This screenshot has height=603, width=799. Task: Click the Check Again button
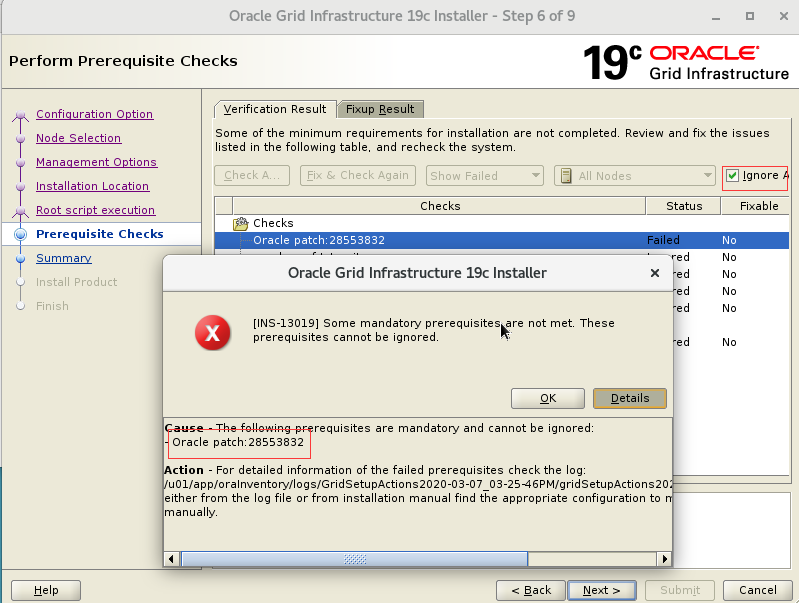[252, 176]
